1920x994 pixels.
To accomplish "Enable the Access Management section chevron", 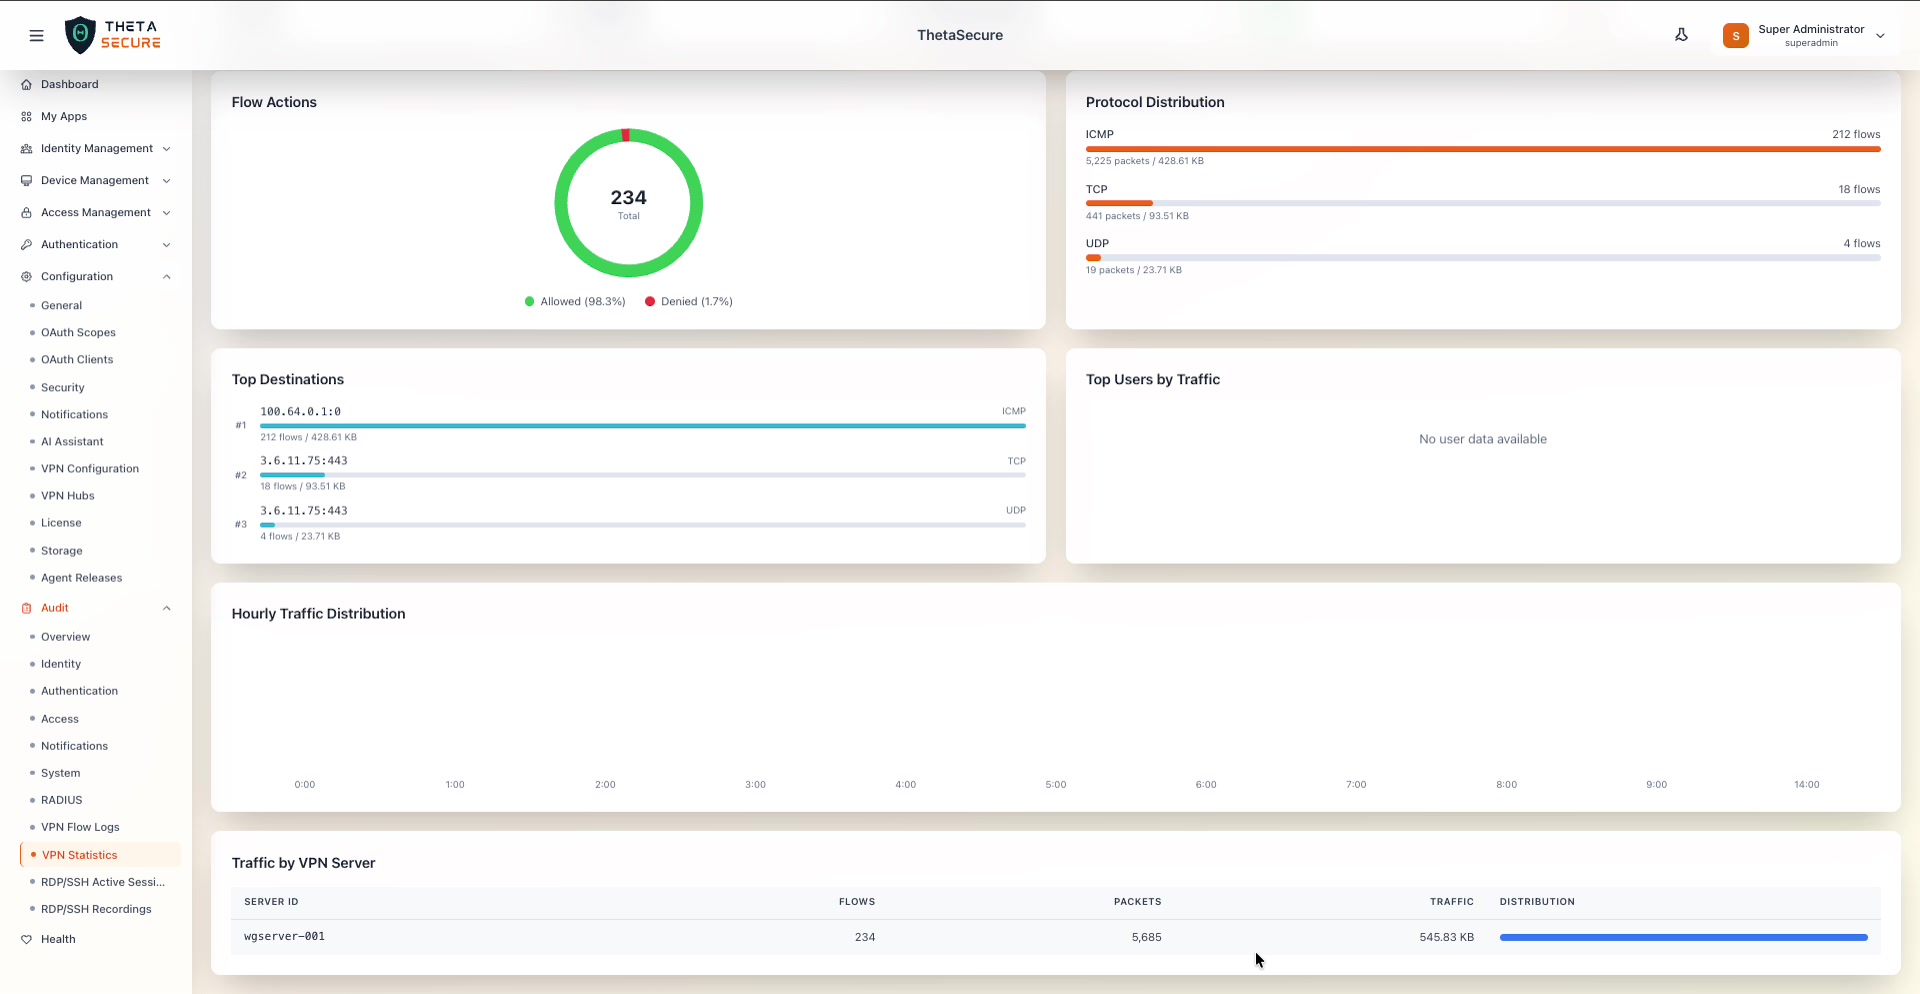I will click(166, 212).
